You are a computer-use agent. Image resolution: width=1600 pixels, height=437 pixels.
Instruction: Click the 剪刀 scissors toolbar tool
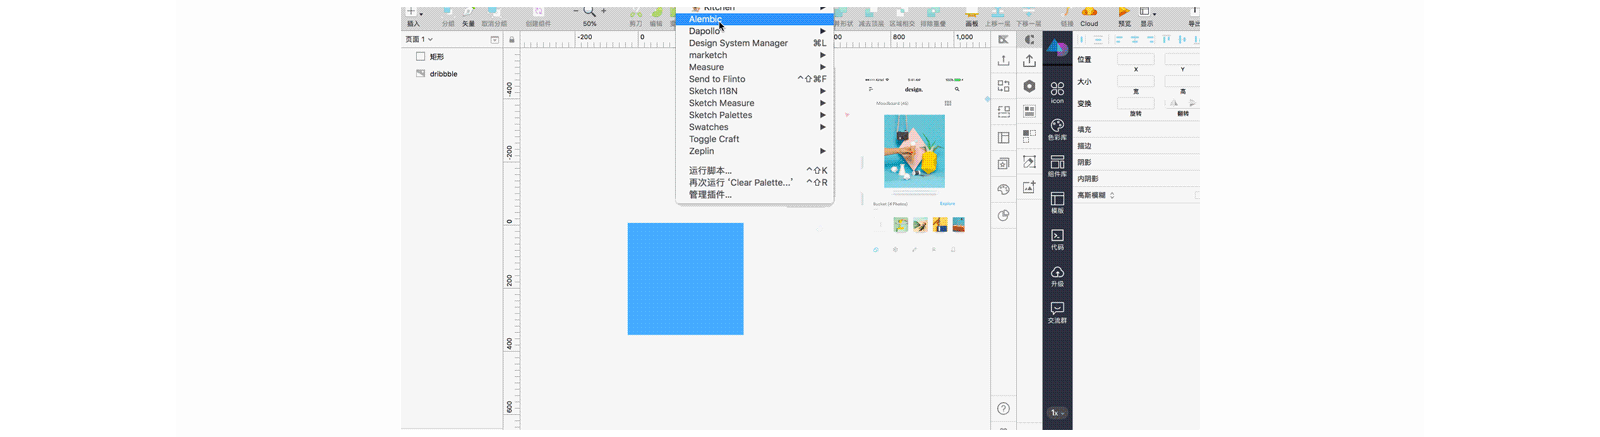[x=635, y=17]
